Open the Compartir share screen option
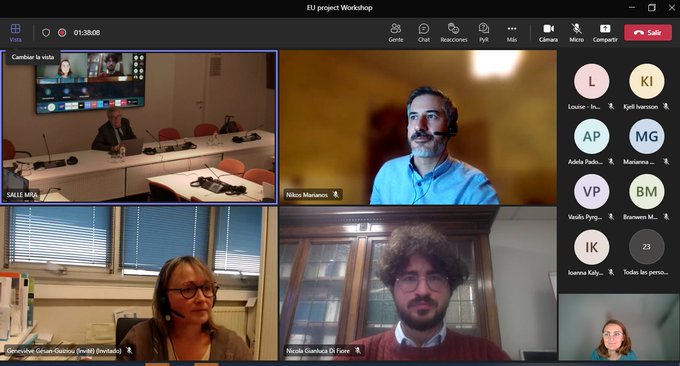The width and height of the screenshot is (680, 366). [605, 33]
